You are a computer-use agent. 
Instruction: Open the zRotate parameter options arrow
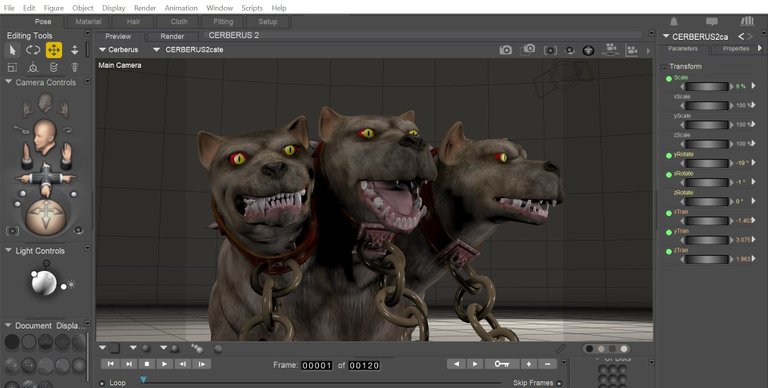point(753,201)
